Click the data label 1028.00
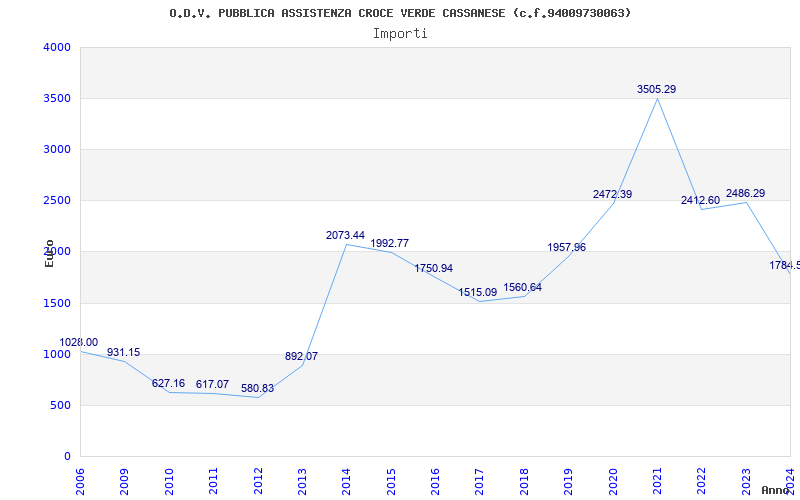 tap(79, 342)
